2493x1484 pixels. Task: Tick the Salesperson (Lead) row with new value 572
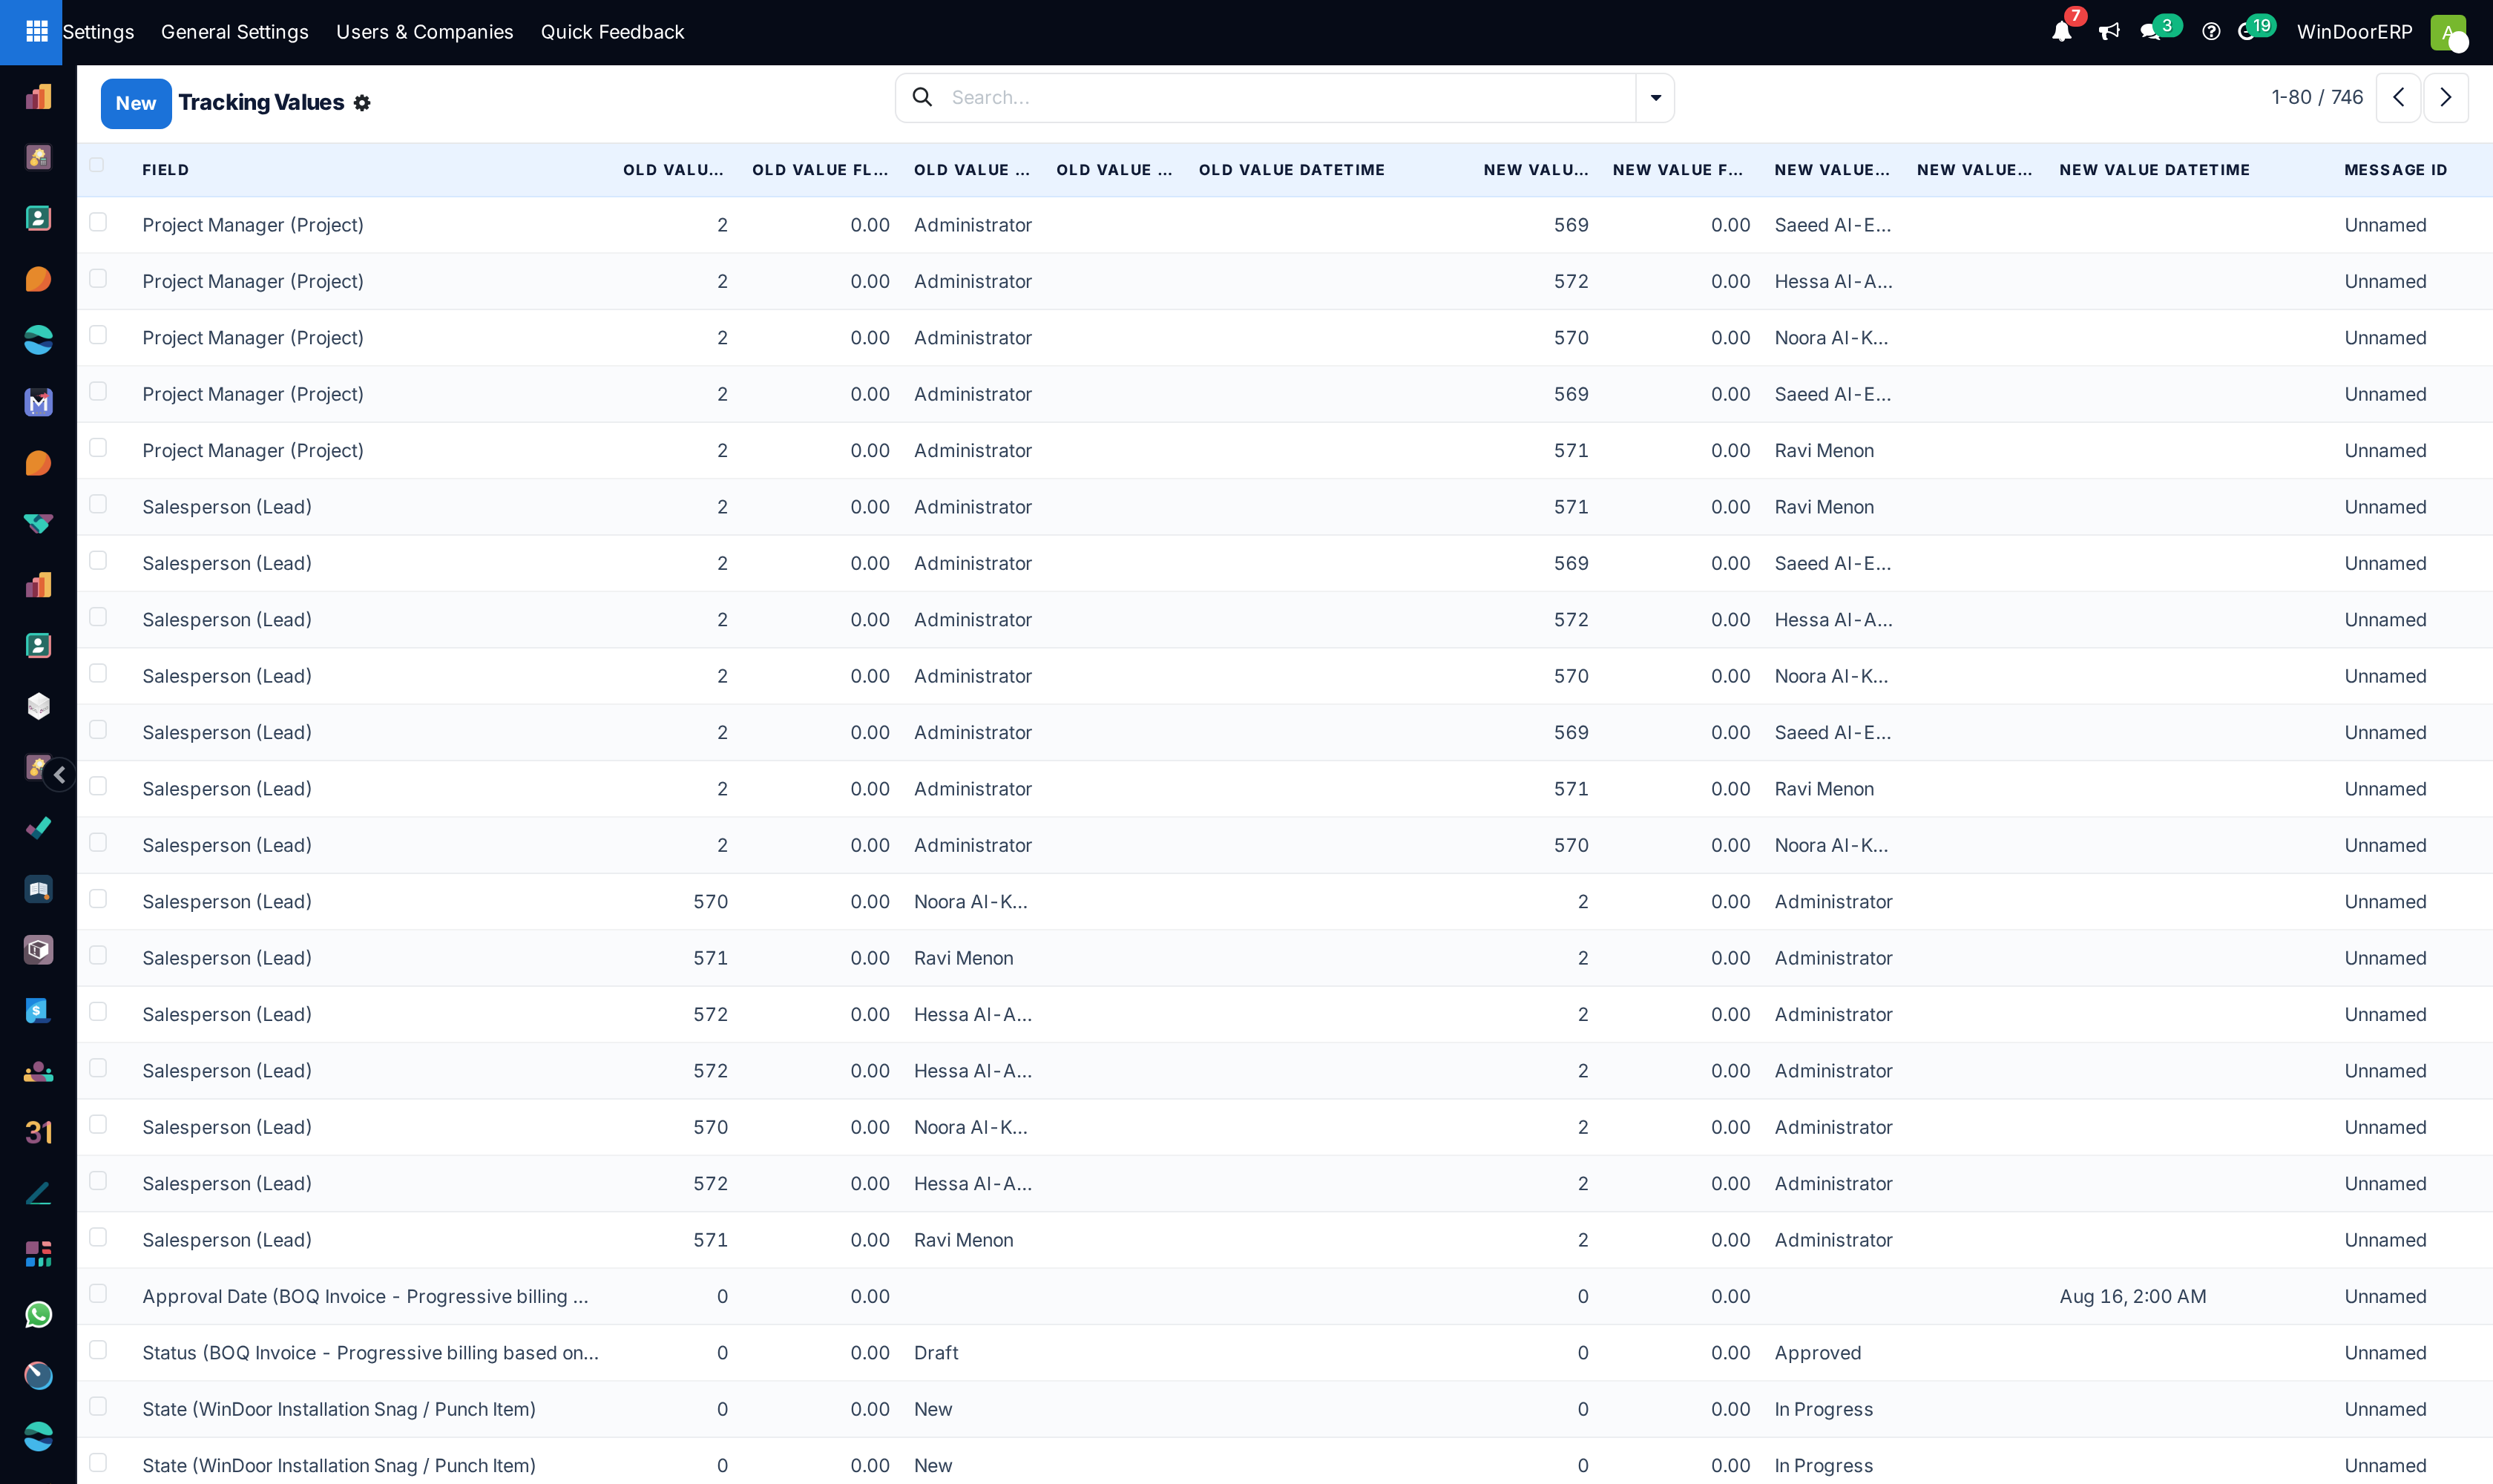[98, 616]
